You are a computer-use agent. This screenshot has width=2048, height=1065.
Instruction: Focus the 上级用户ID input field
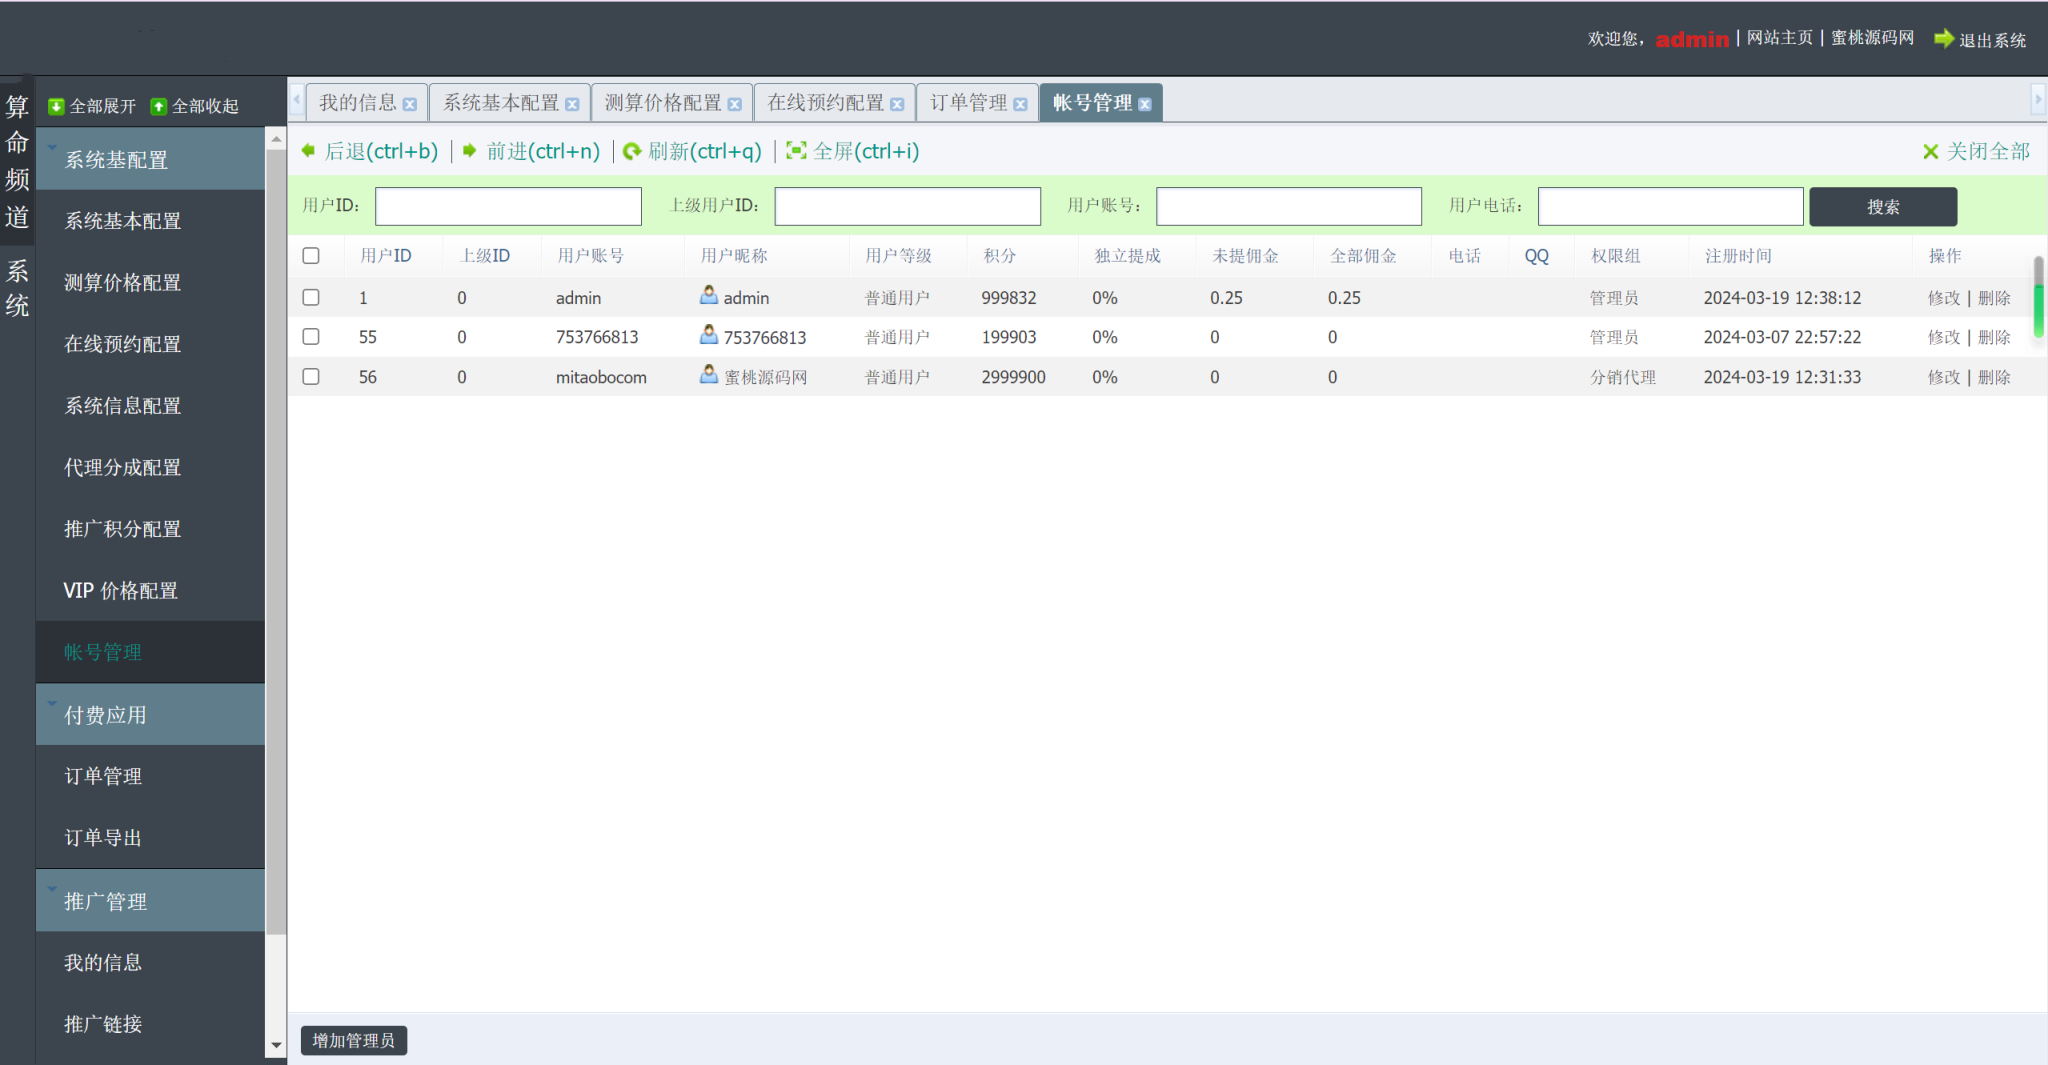click(x=908, y=206)
